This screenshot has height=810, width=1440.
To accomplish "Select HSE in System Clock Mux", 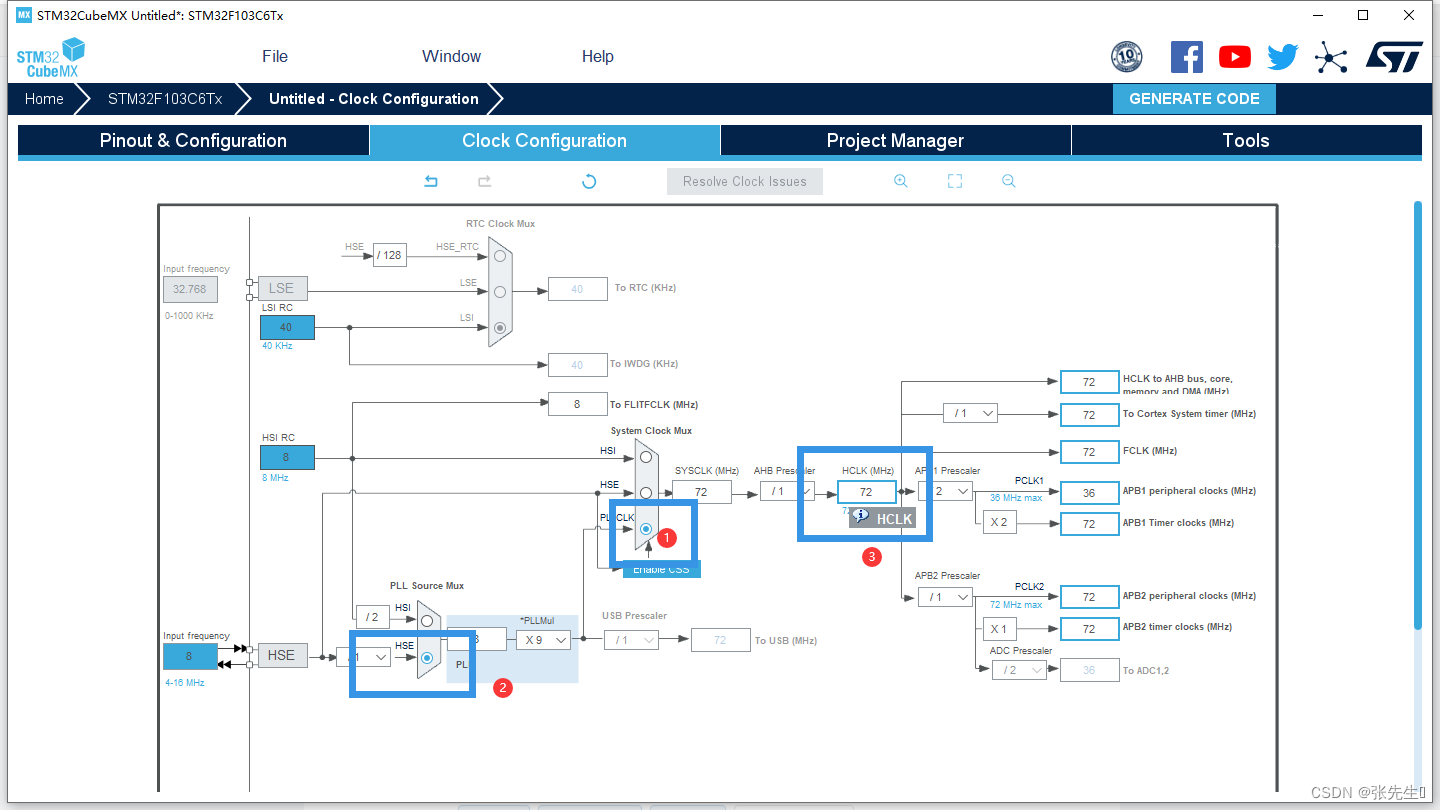I will pyautogui.click(x=646, y=493).
